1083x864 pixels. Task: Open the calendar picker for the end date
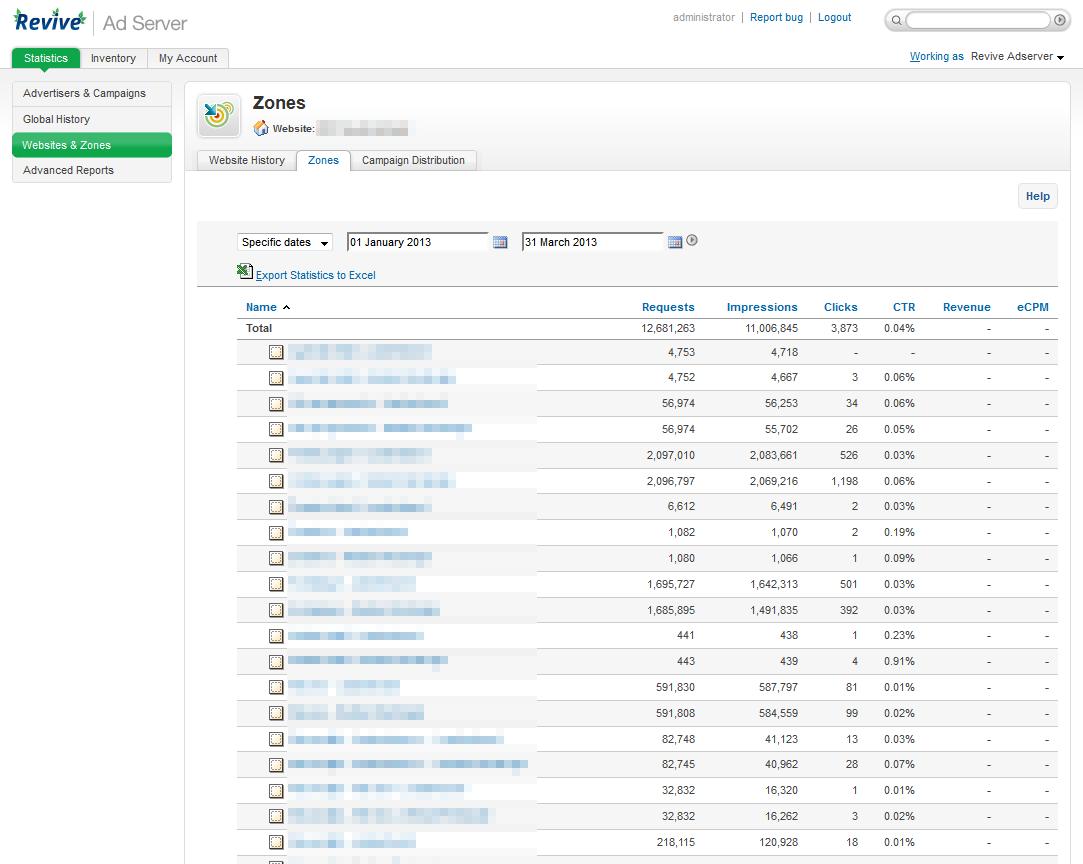click(674, 241)
